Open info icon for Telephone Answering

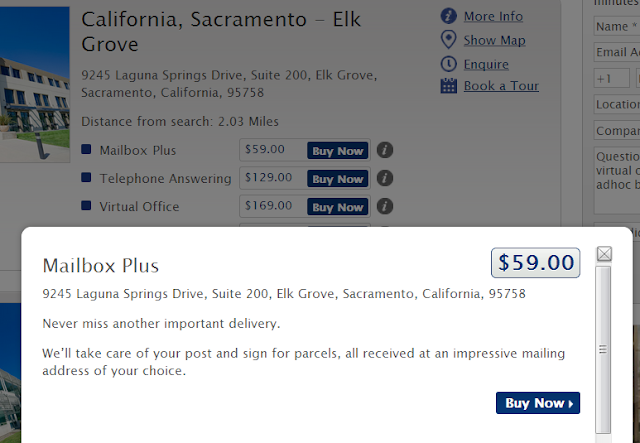[385, 178]
